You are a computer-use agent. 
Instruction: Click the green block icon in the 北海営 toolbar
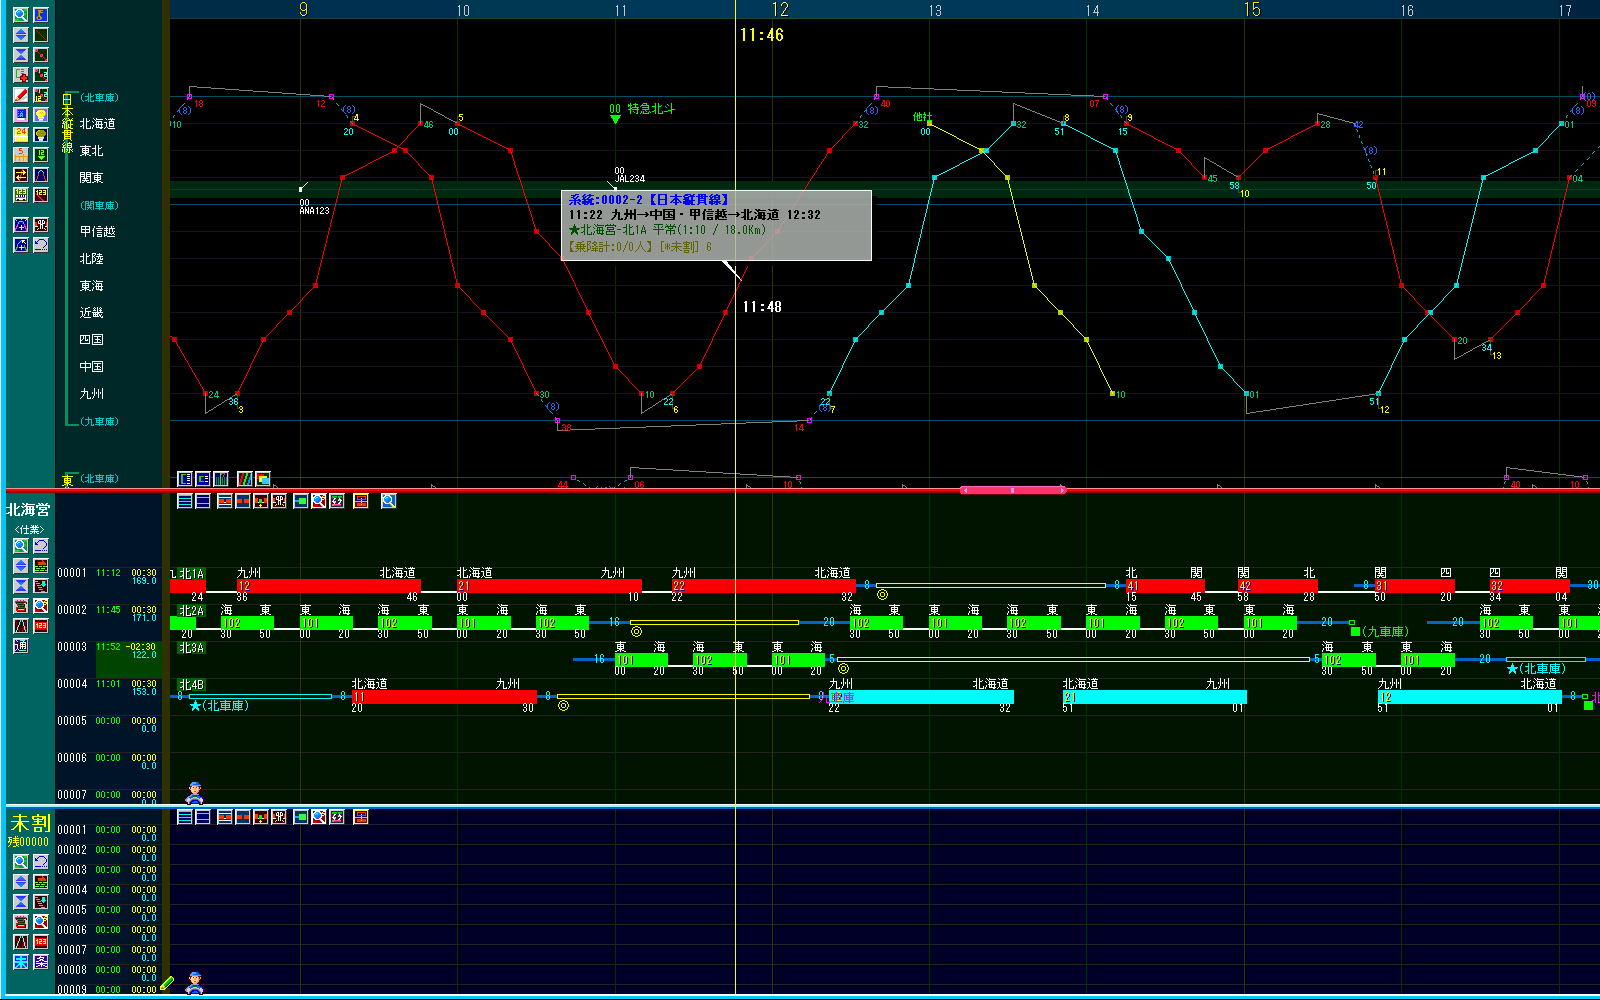pyautogui.click(x=301, y=501)
